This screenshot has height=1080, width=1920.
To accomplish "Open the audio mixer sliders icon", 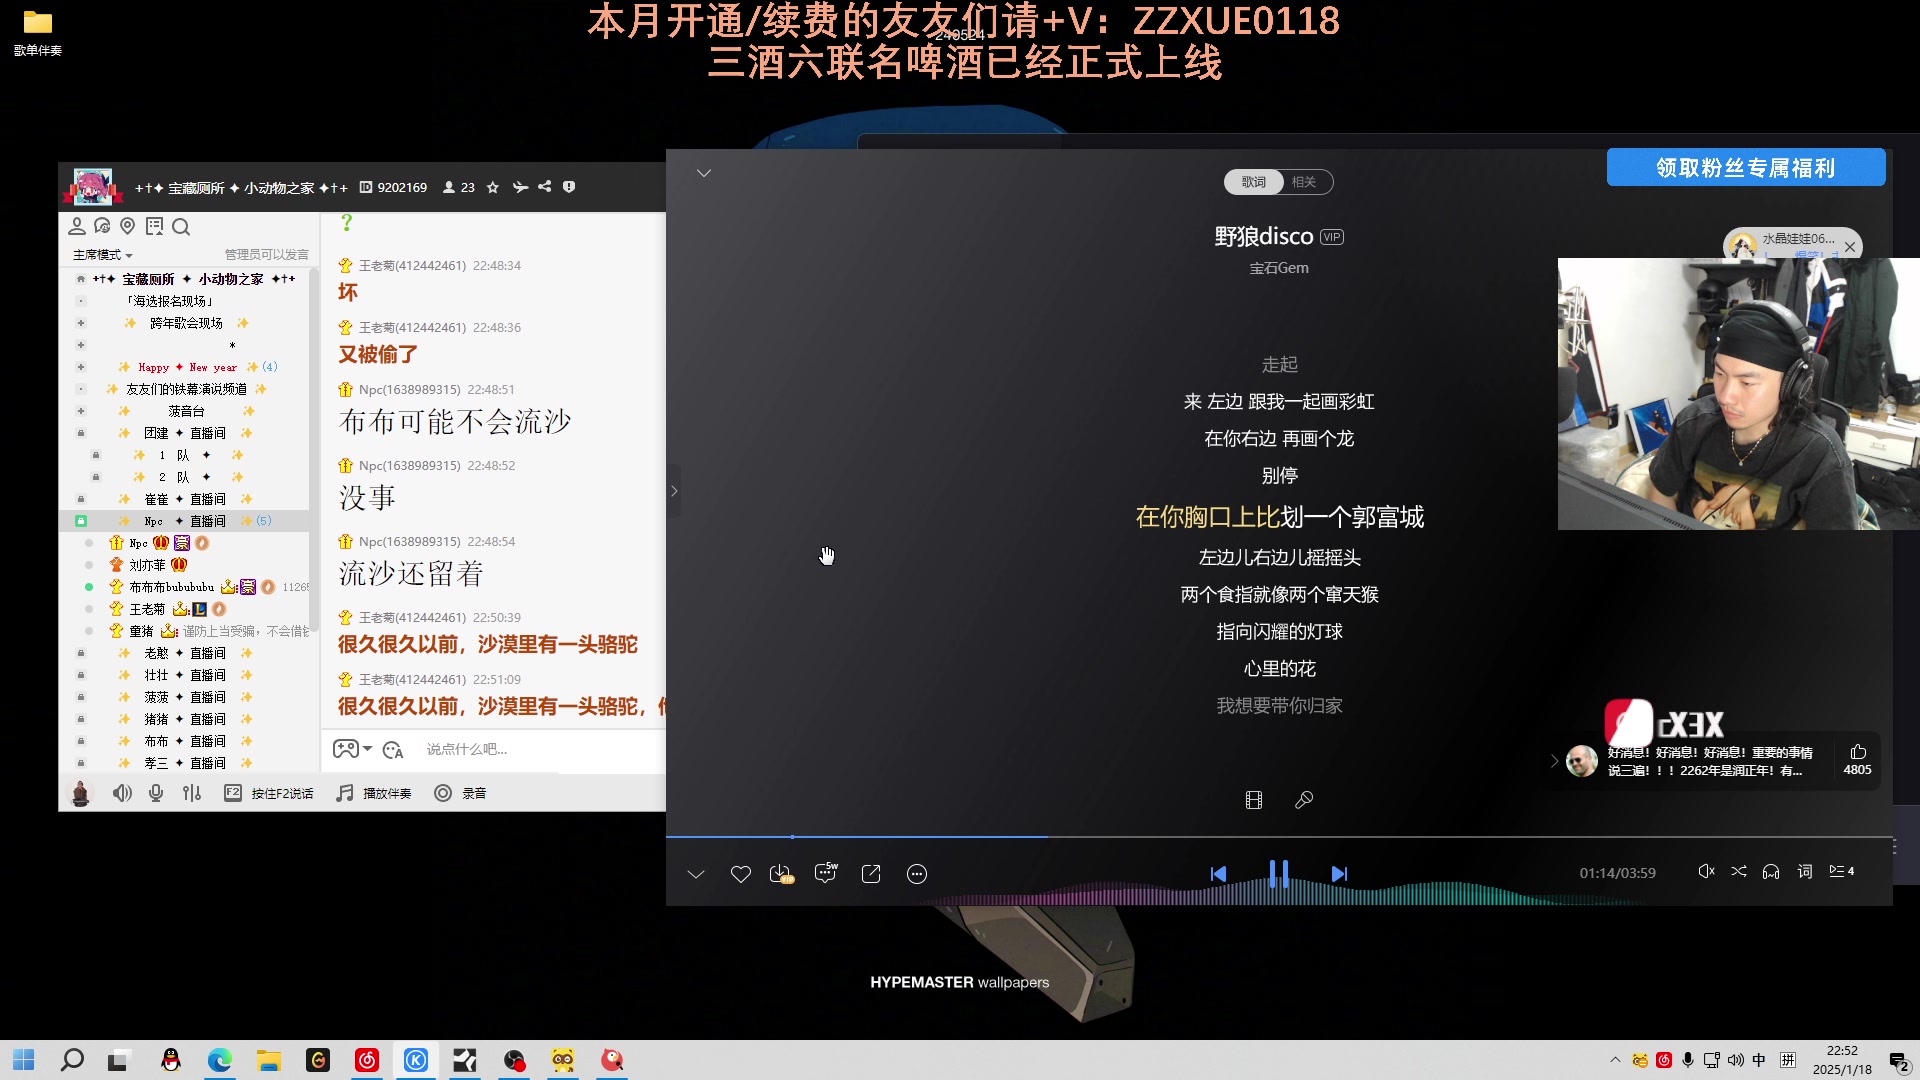I will pos(192,793).
